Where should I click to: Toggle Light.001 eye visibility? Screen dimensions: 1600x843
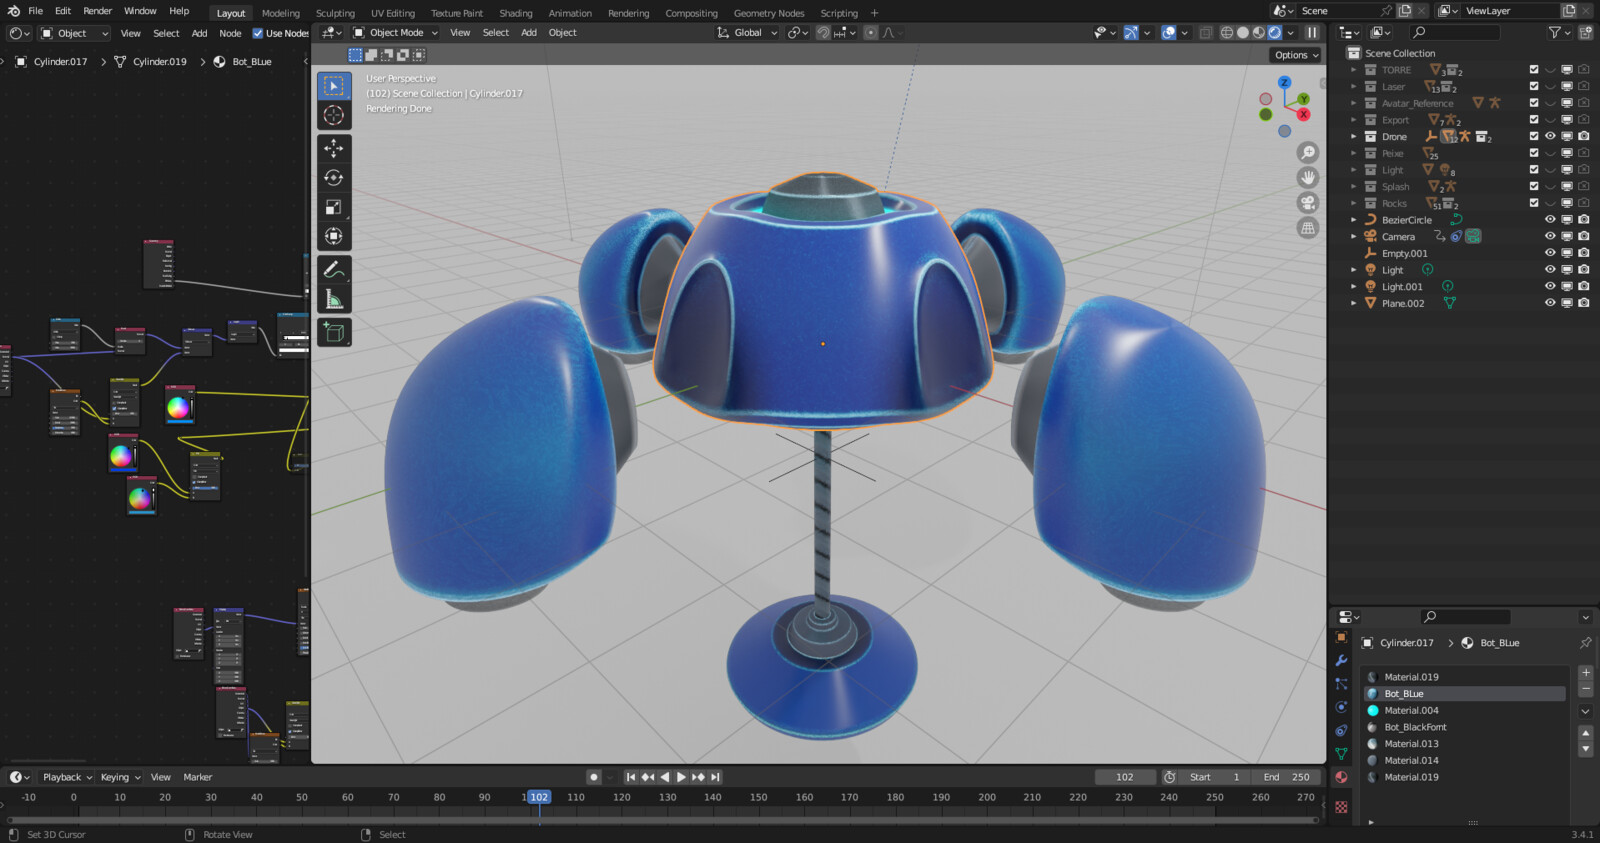coord(1550,287)
